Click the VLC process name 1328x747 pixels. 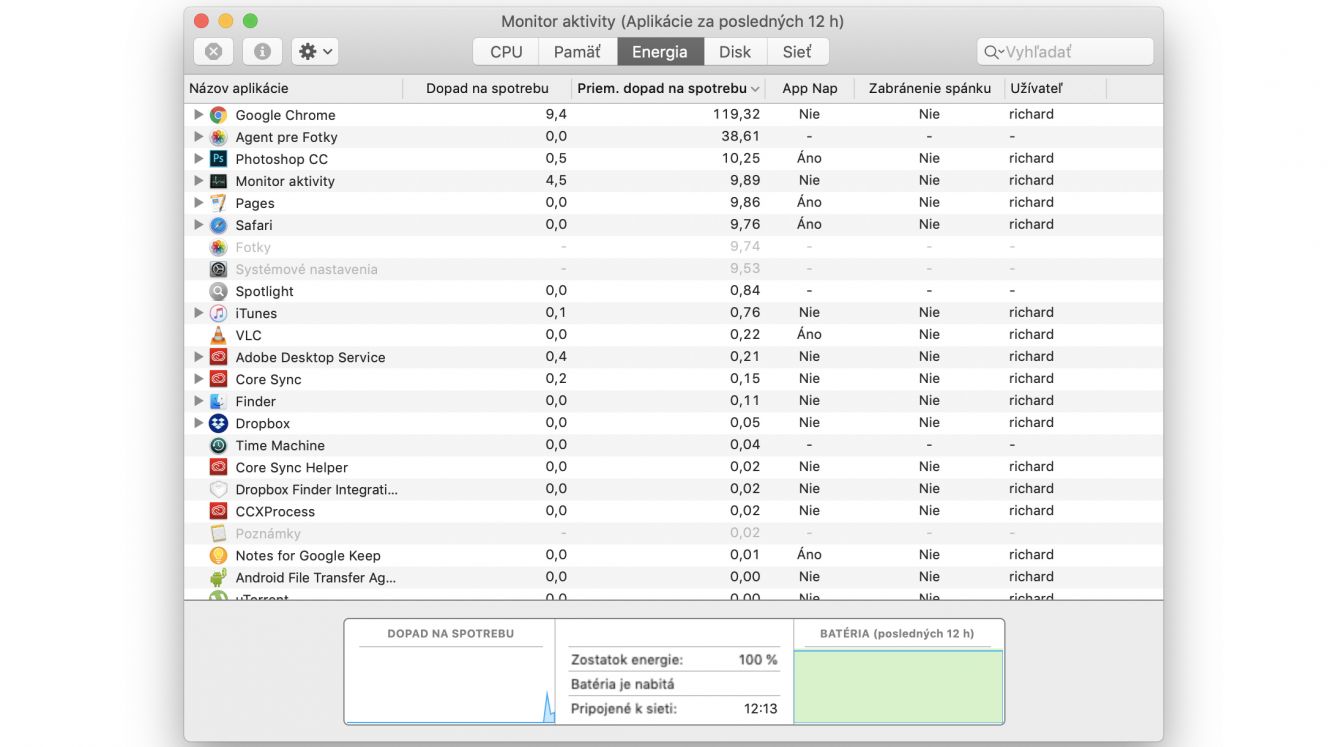click(x=248, y=335)
